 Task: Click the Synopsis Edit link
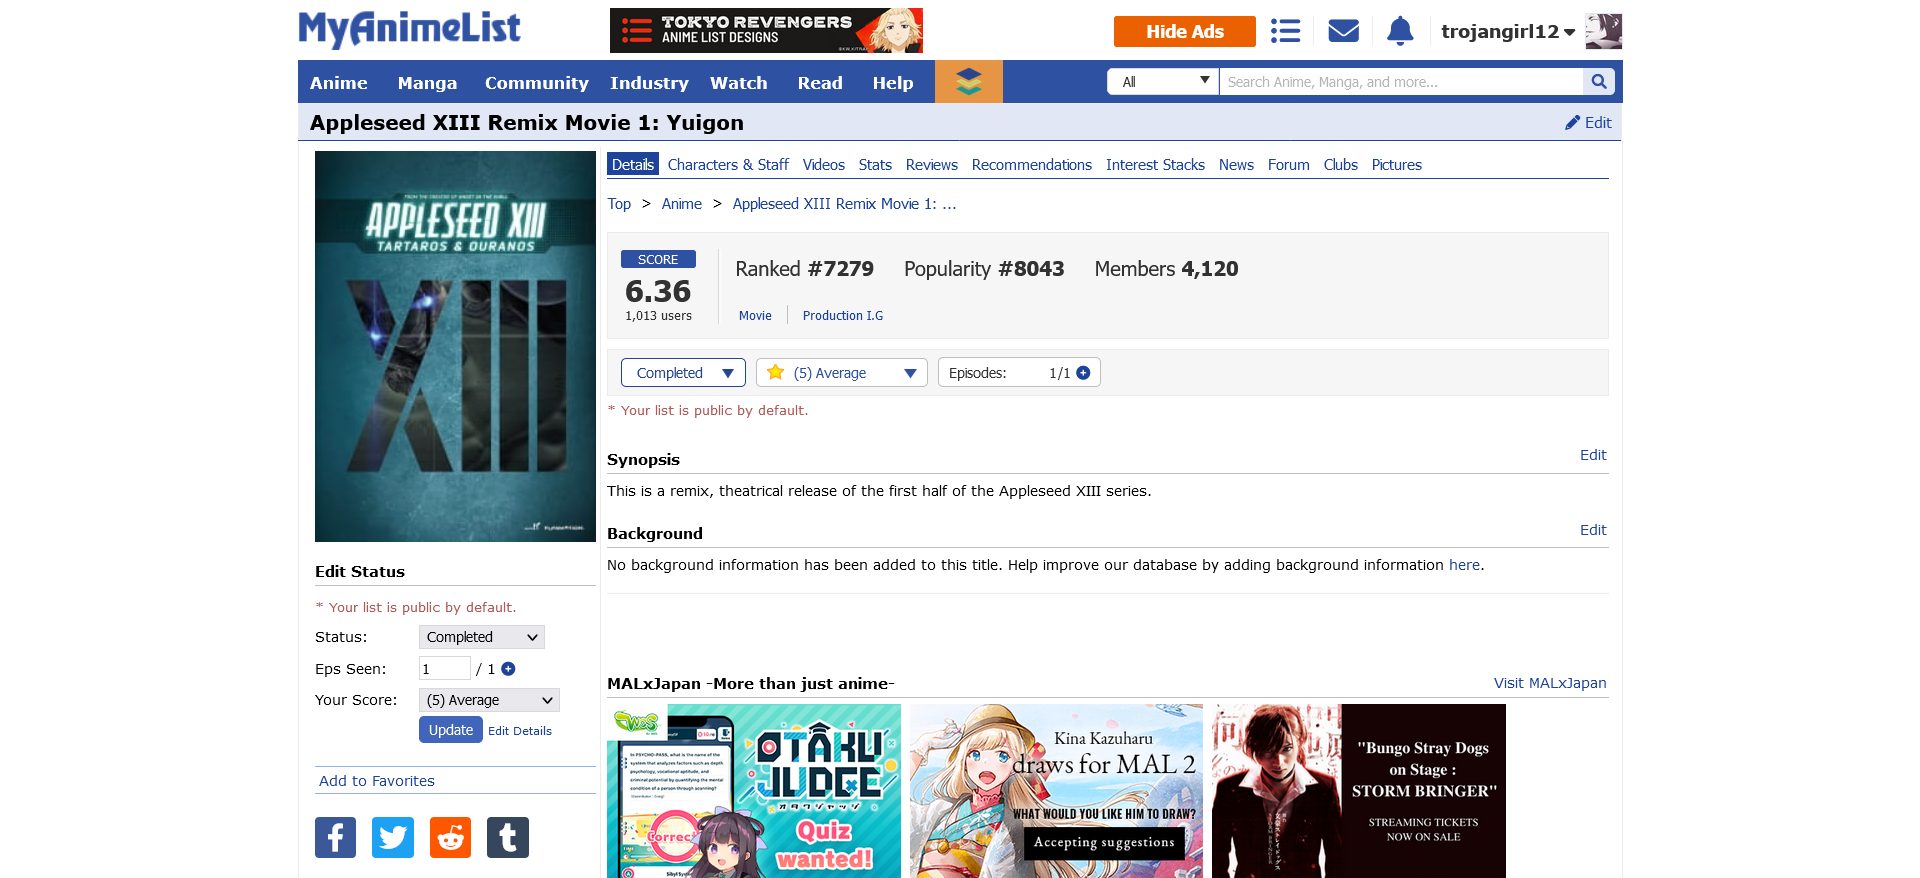[x=1593, y=455]
